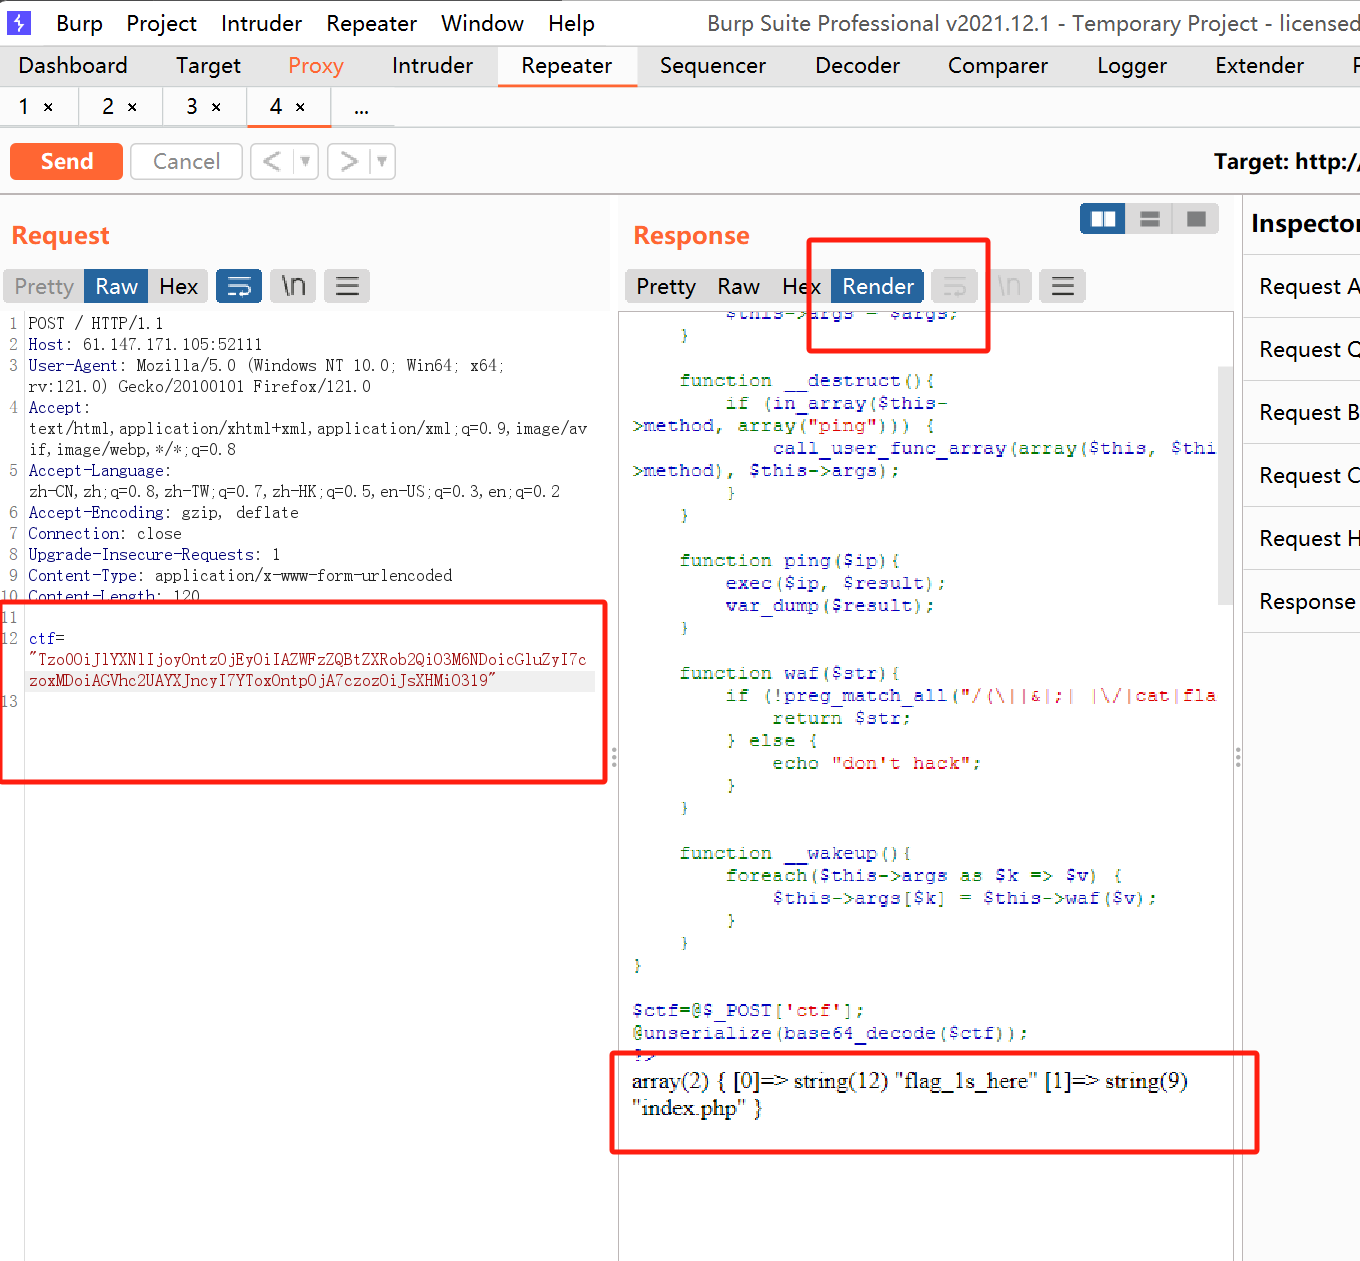
Task: Close Repeater tab 3
Action: [x=216, y=107]
